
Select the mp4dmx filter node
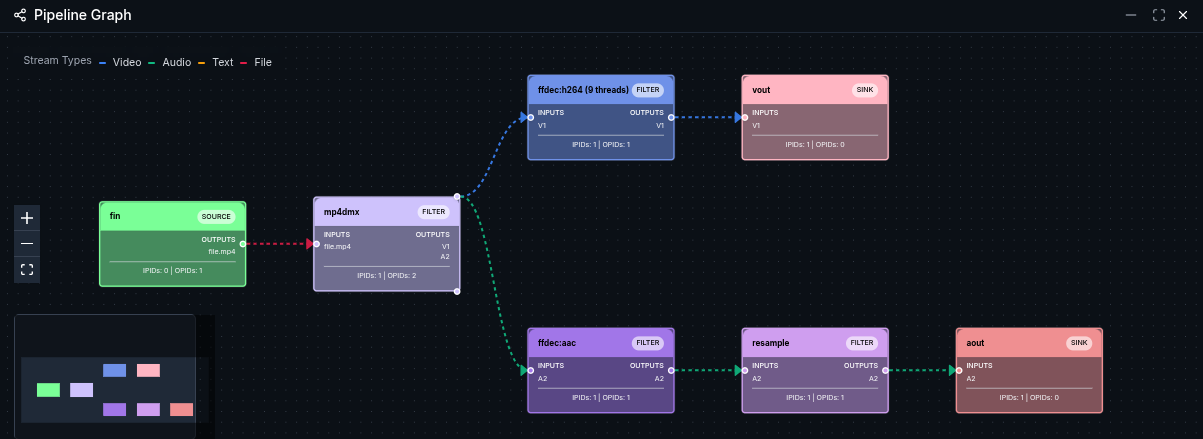coord(387,243)
